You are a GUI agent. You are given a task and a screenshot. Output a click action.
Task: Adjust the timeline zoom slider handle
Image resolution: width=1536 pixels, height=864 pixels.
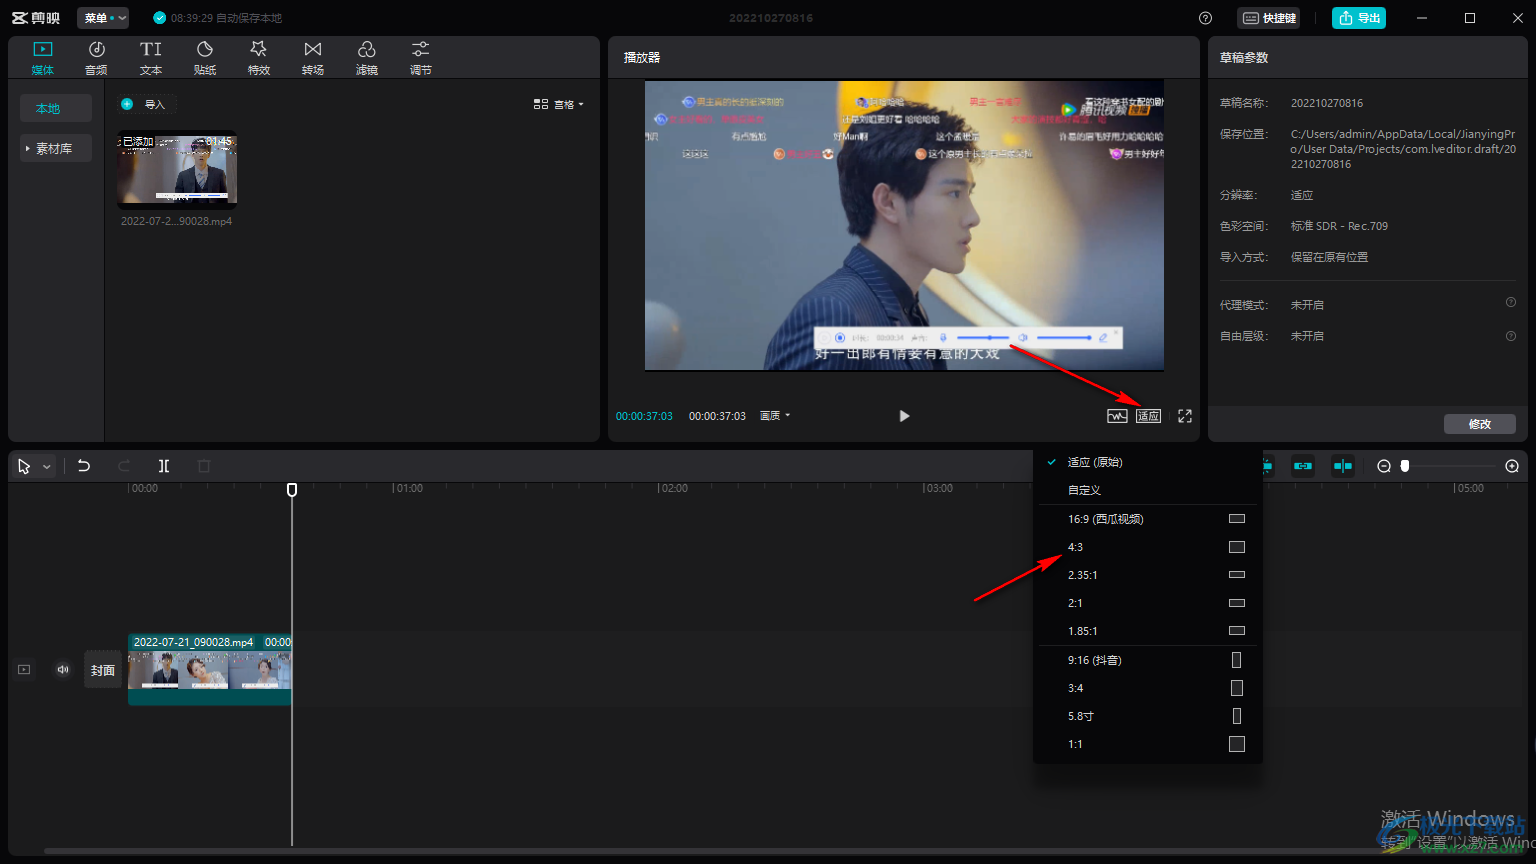point(1405,466)
